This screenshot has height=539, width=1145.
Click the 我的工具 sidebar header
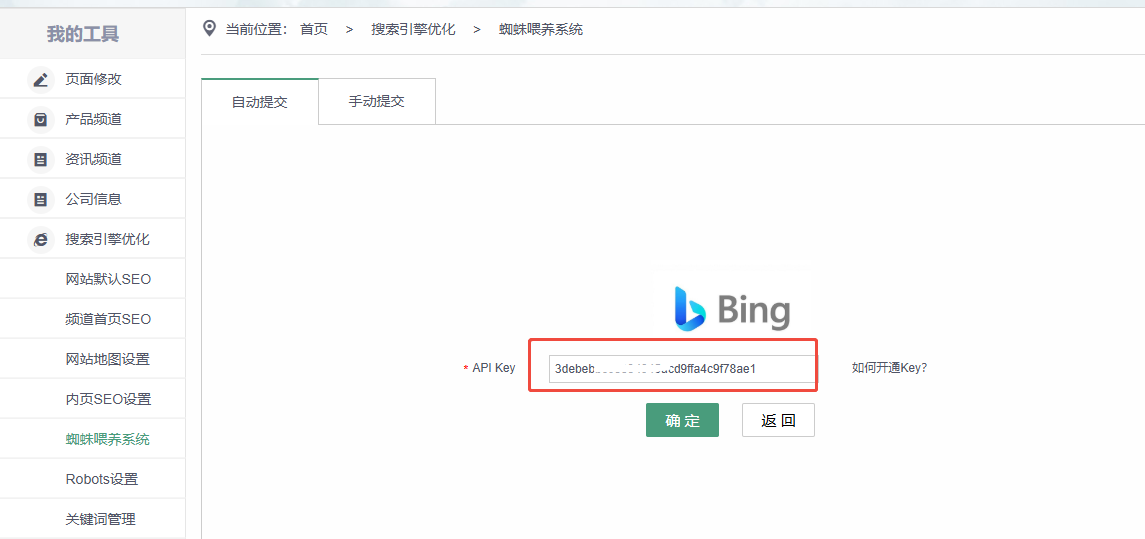coord(83,34)
